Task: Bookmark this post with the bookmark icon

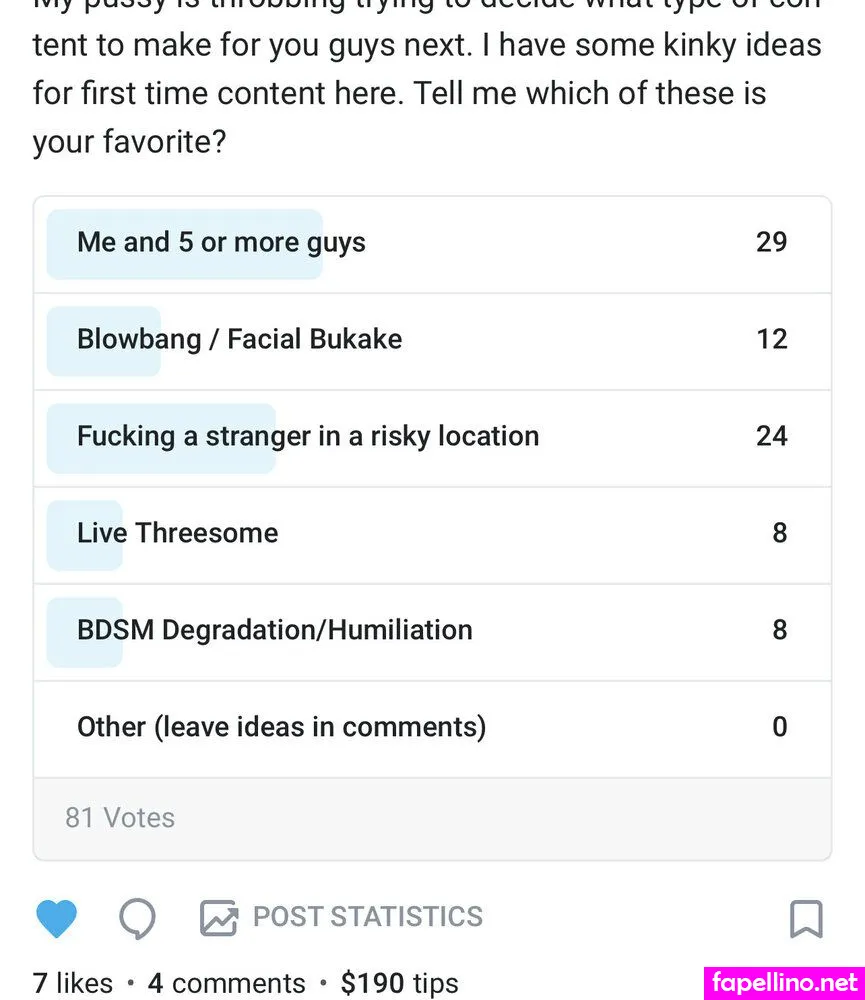Action: point(806,918)
